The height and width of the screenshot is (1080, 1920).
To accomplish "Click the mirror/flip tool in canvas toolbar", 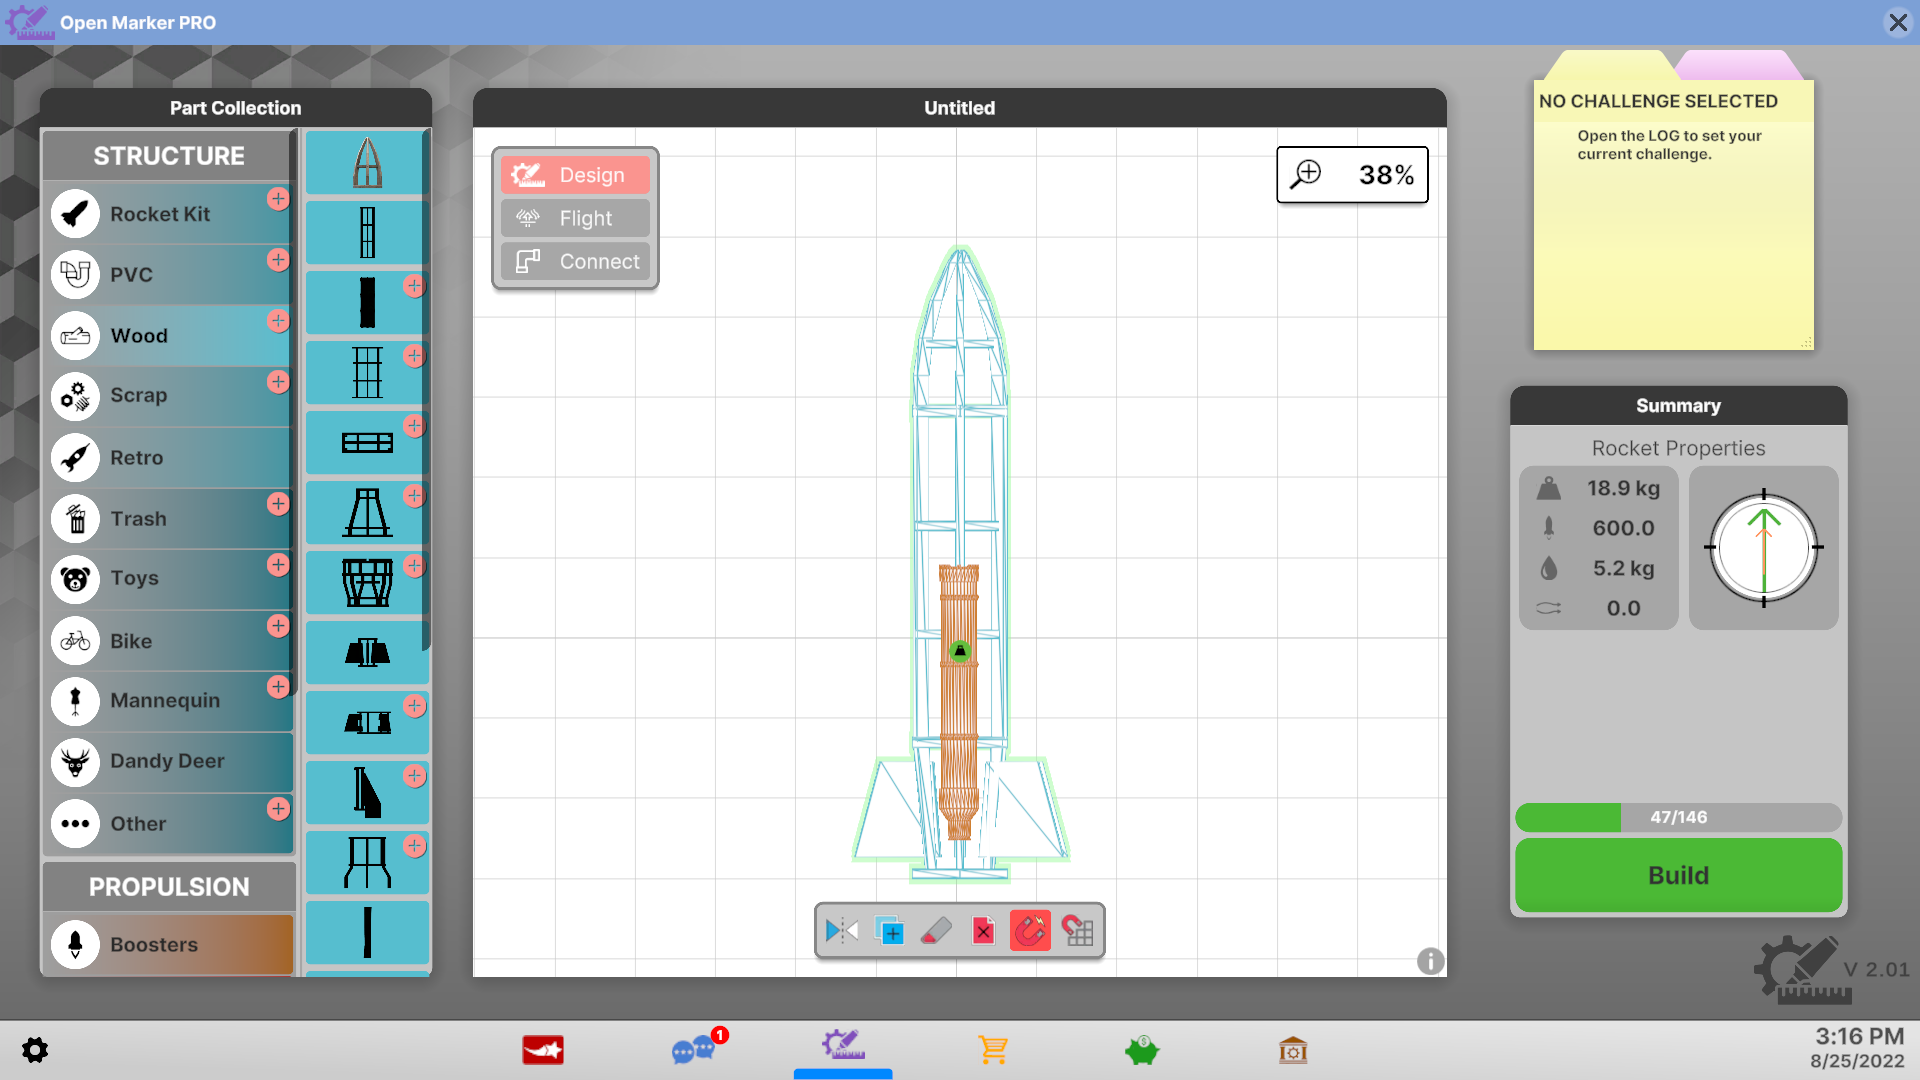I will coord(841,931).
